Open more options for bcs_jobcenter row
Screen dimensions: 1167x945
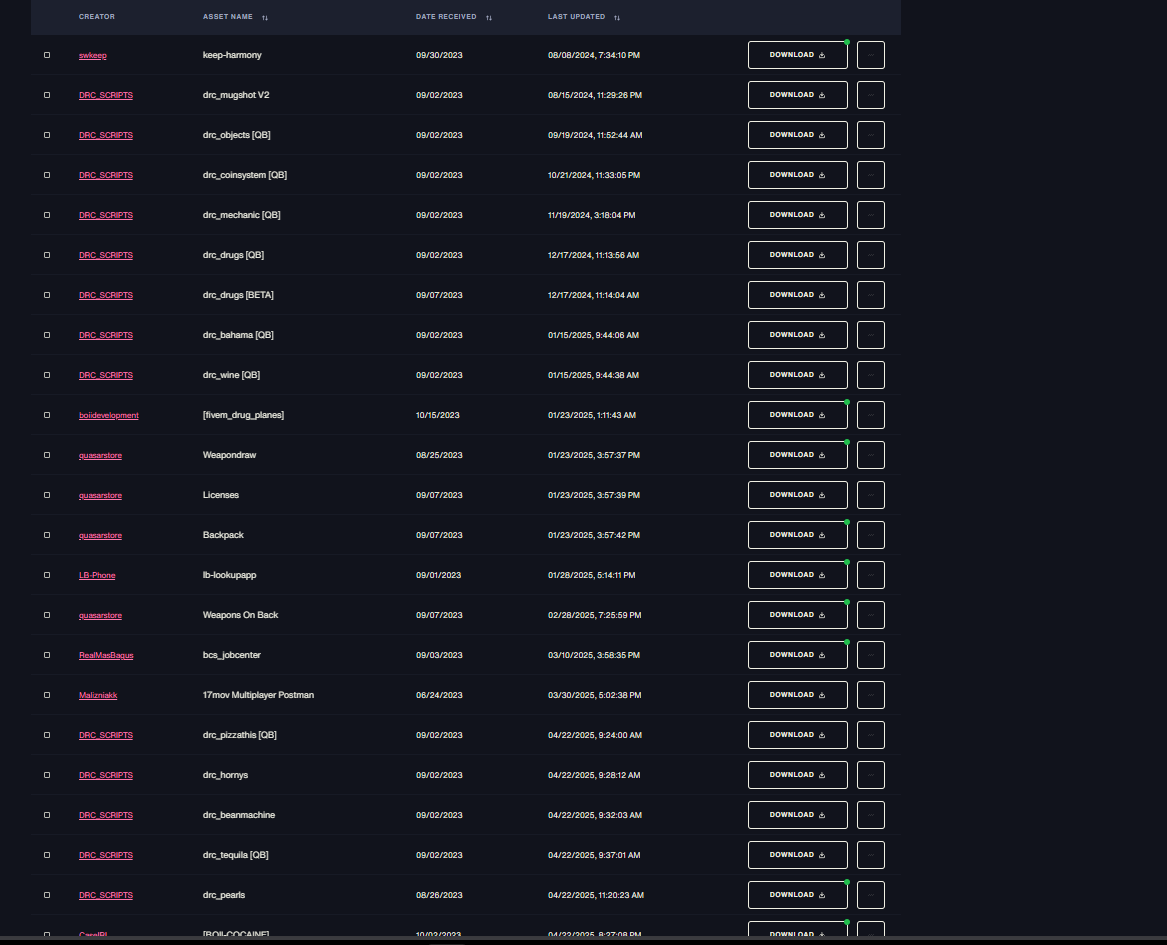coord(871,655)
